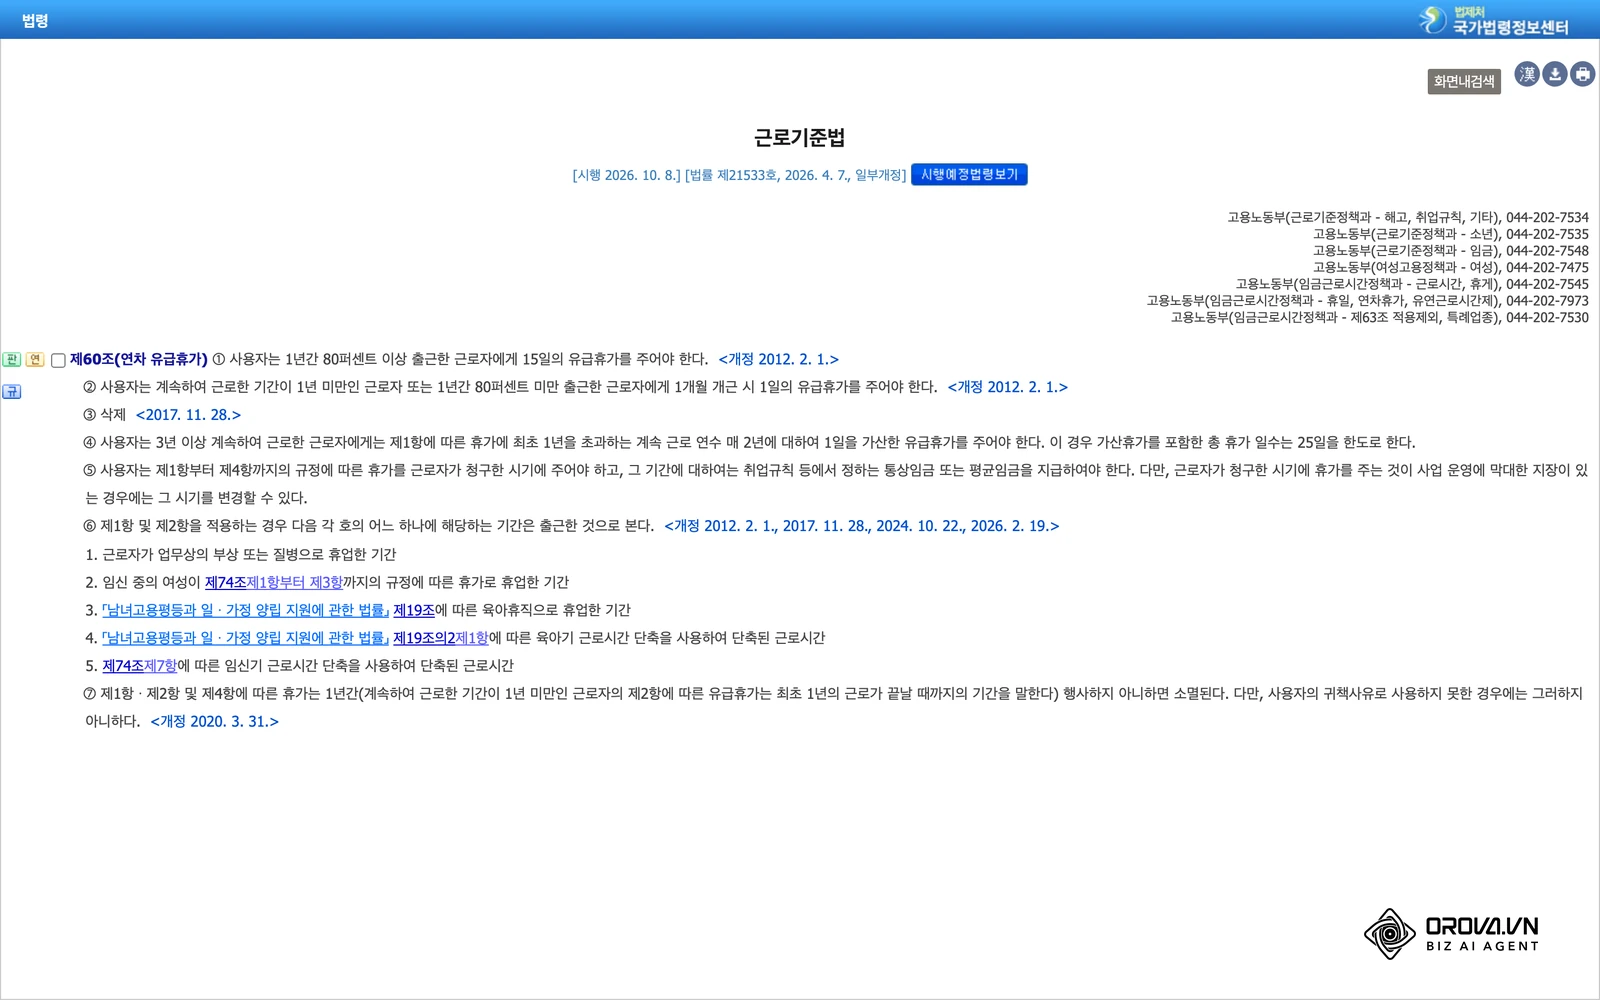
Task: Open 제19조의2제1항 link
Action: pos(441,638)
